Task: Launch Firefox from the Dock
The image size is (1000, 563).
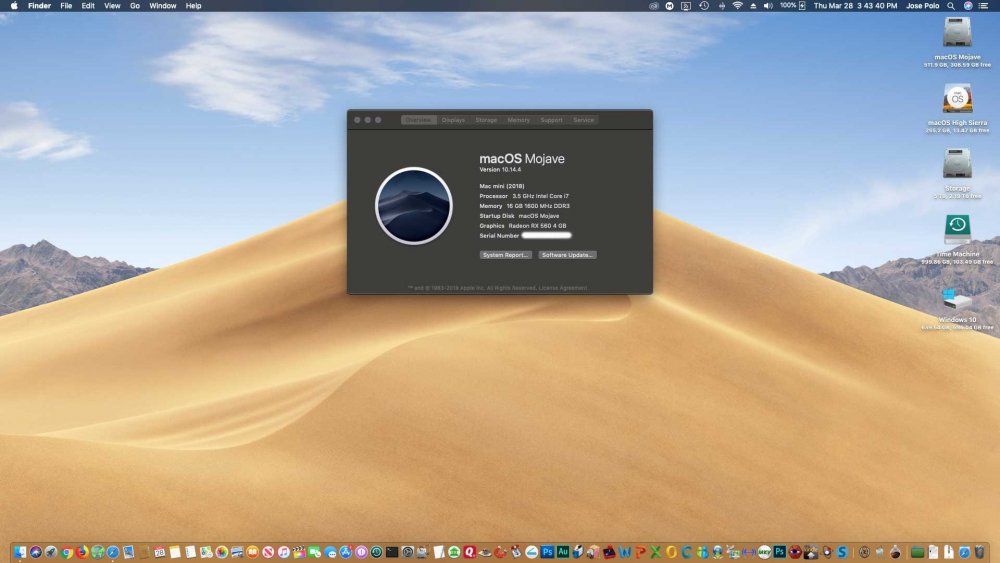Action: [82, 552]
